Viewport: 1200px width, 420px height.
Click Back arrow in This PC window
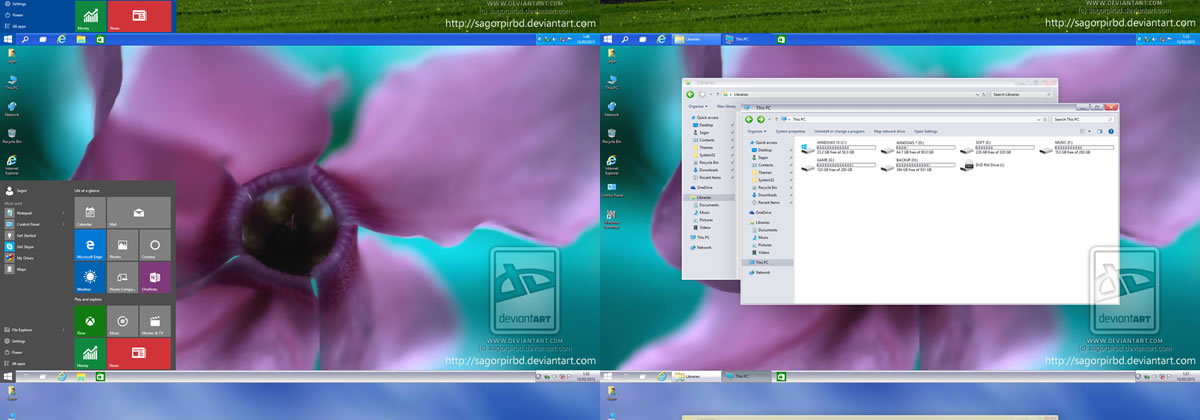749,119
